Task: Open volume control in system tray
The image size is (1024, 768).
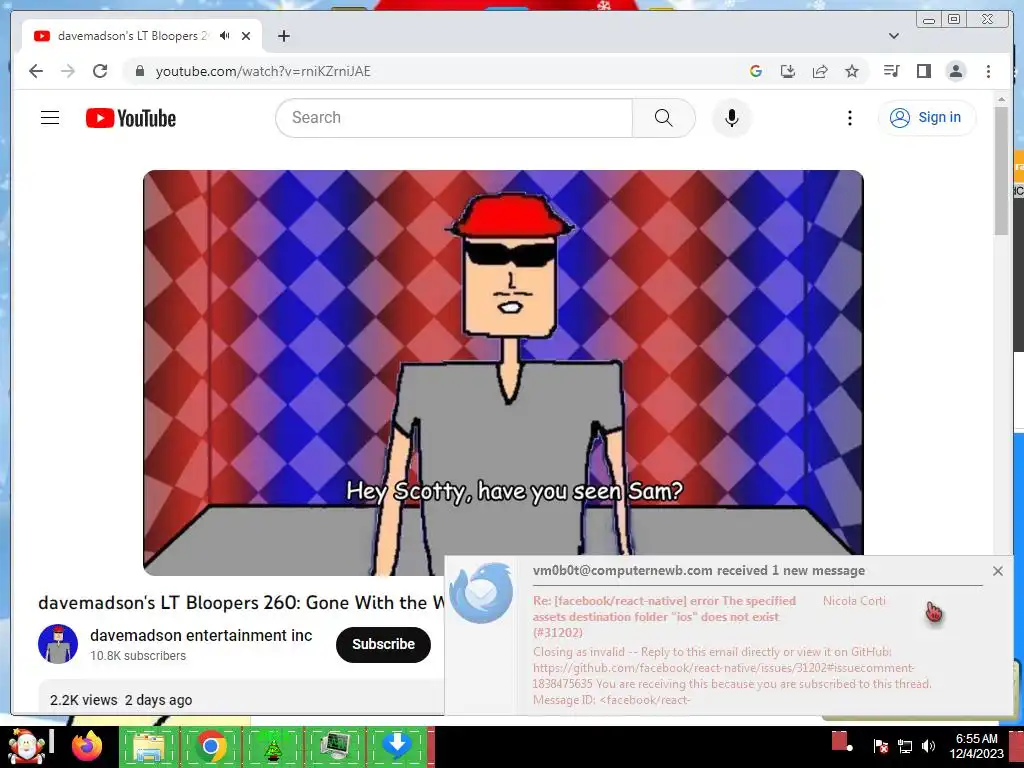Action: pyautogui.click(x=928, y=746)
